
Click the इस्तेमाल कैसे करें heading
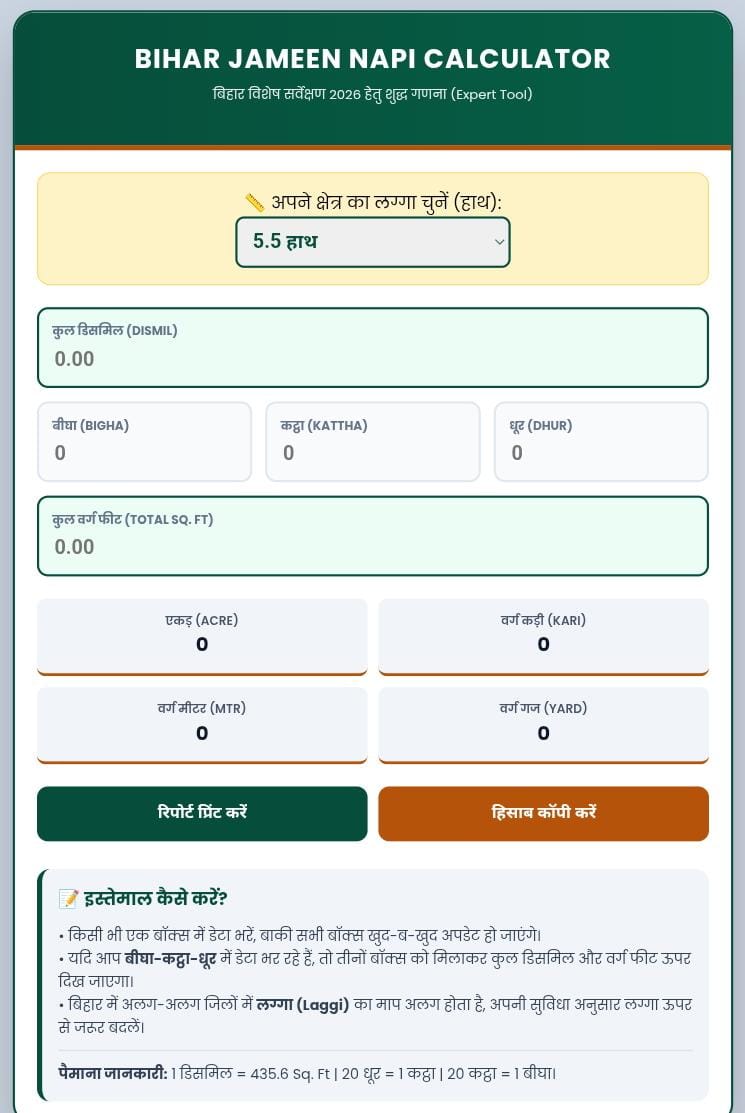pyautogui.click(x=155, y=898)
